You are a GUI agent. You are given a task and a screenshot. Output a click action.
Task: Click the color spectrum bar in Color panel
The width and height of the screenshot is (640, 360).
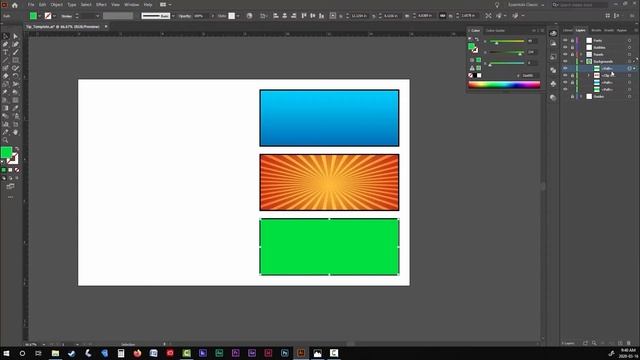(x=504, y=84)
